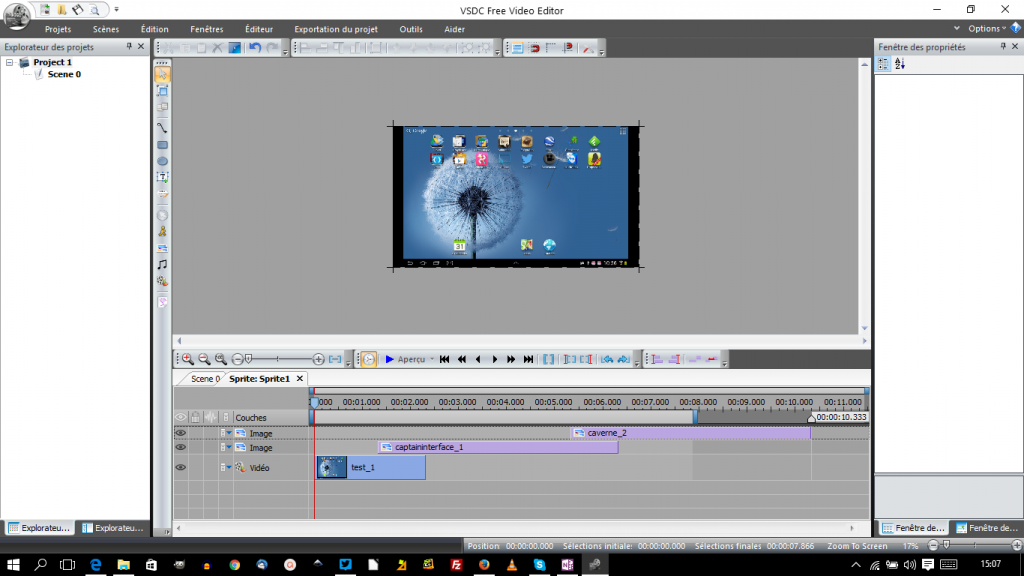Screen dimensions: 1024x576
Task: Select the rectangle shape tool
Action: [x=162, y=145]
